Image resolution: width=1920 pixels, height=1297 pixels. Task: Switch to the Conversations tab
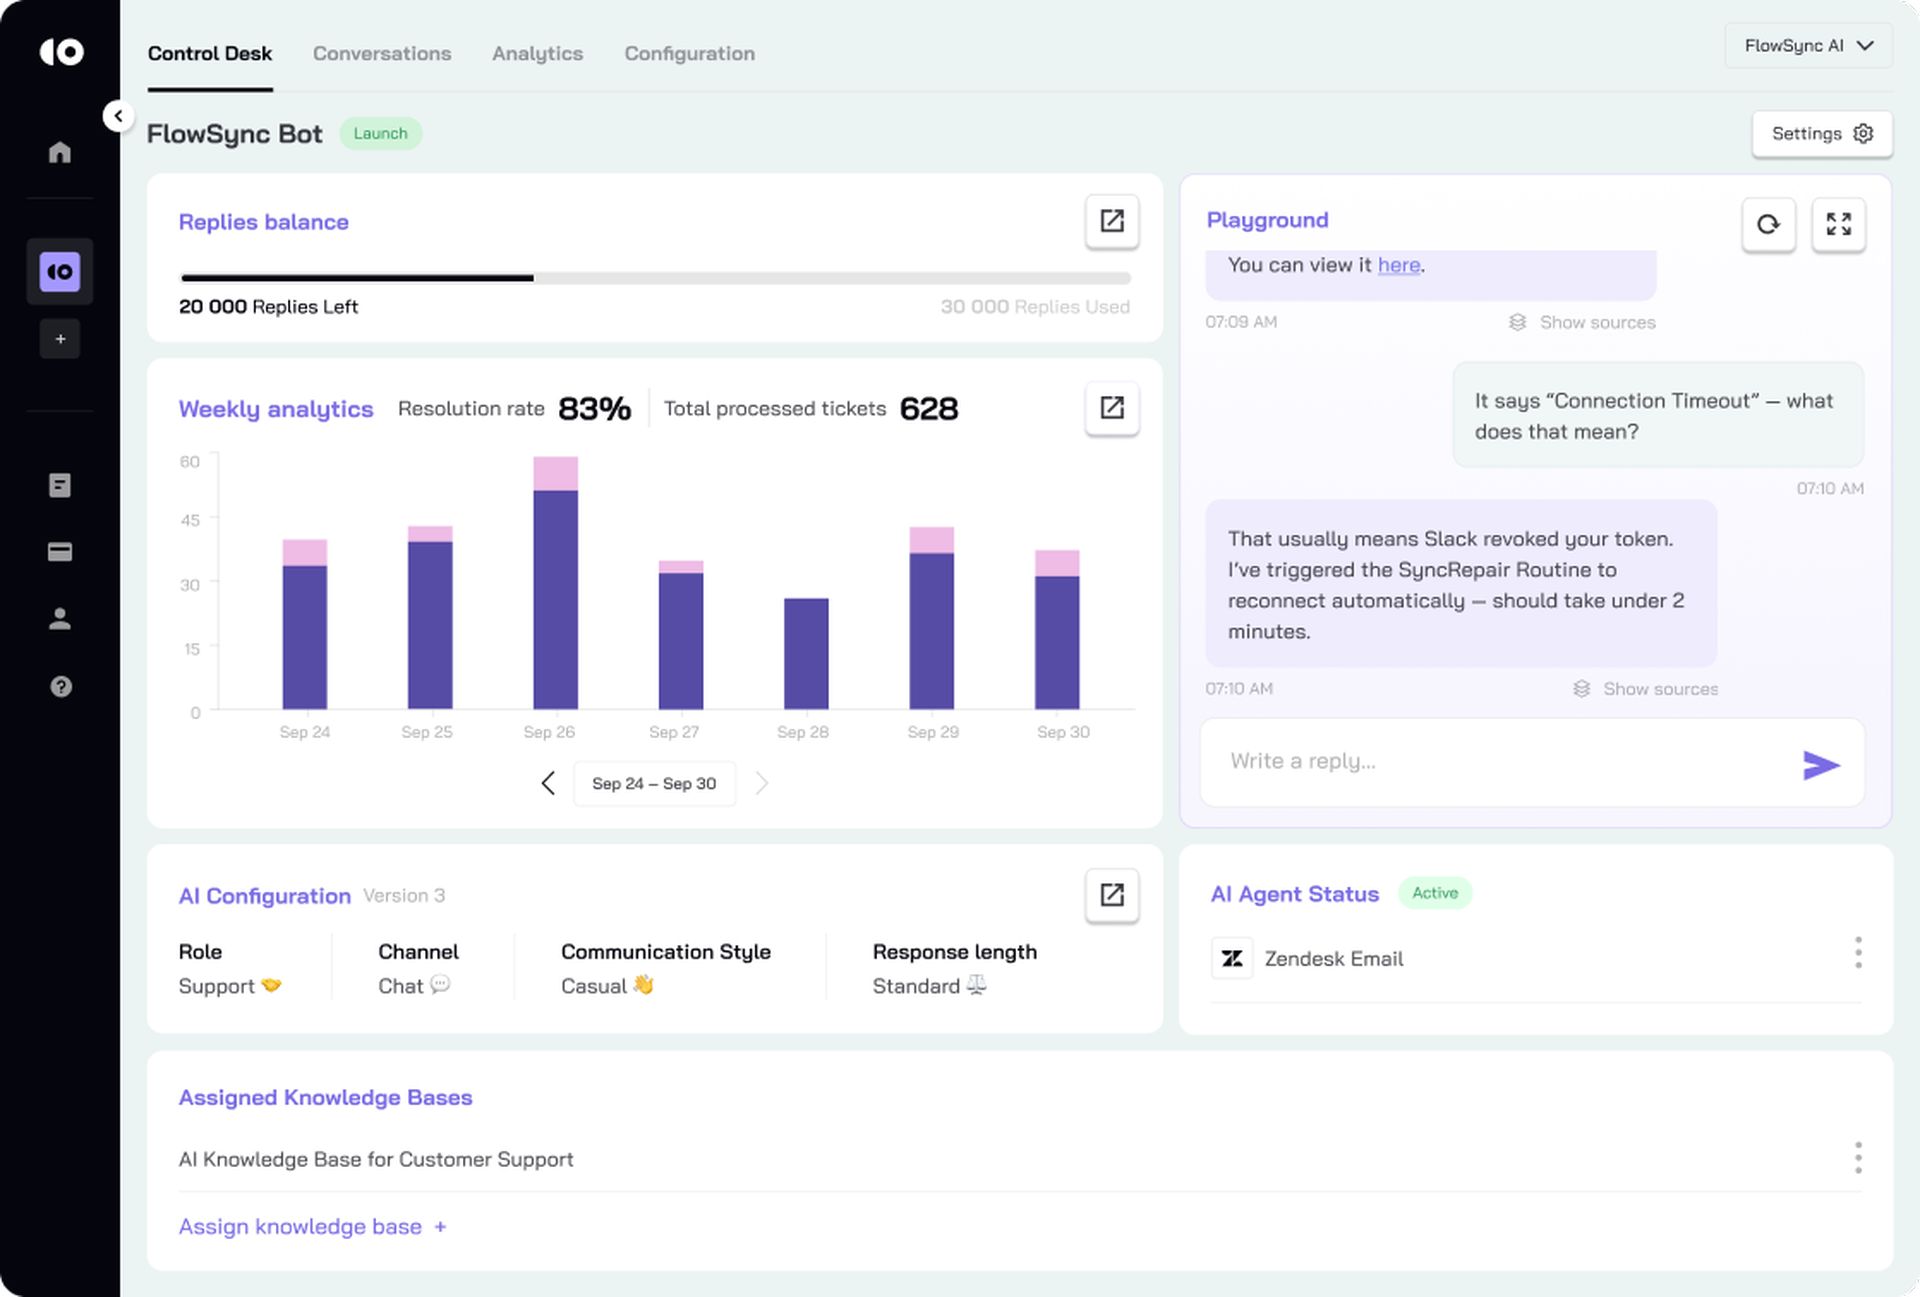tap(381, 54)
